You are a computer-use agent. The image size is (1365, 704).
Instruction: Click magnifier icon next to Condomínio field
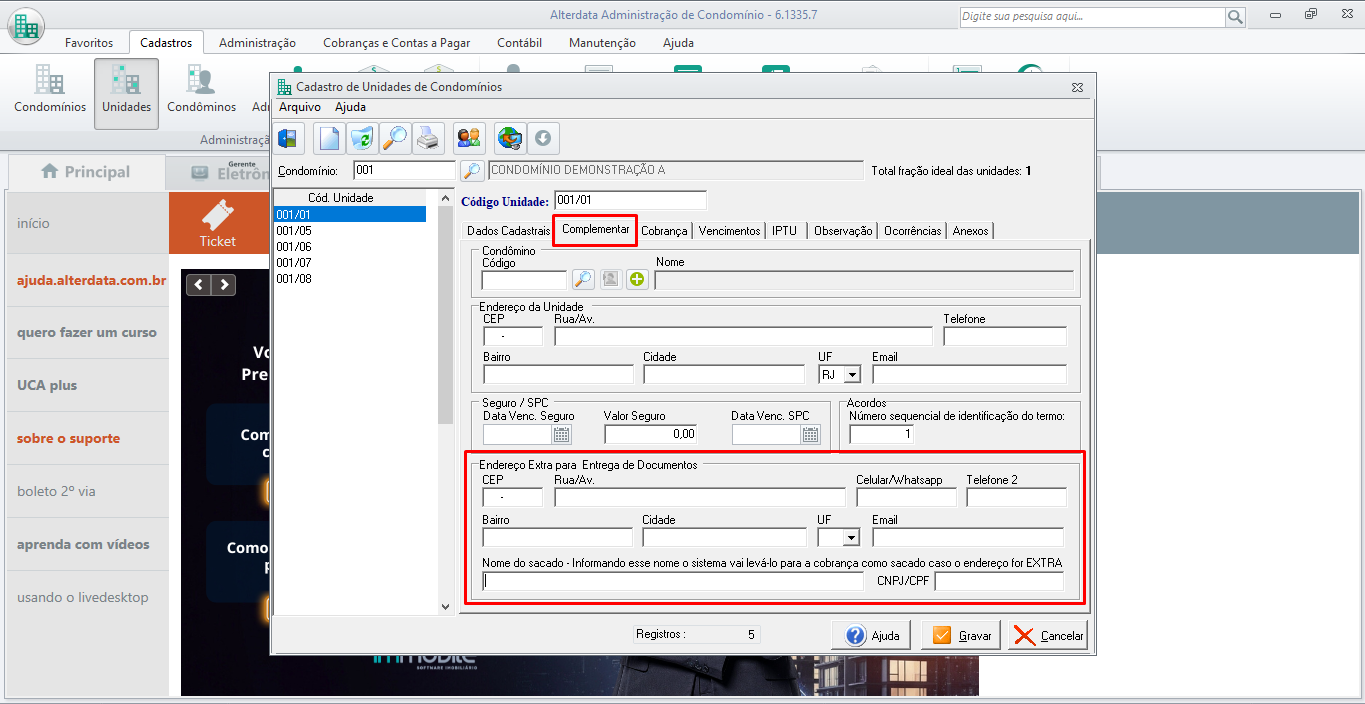(472, 171)
